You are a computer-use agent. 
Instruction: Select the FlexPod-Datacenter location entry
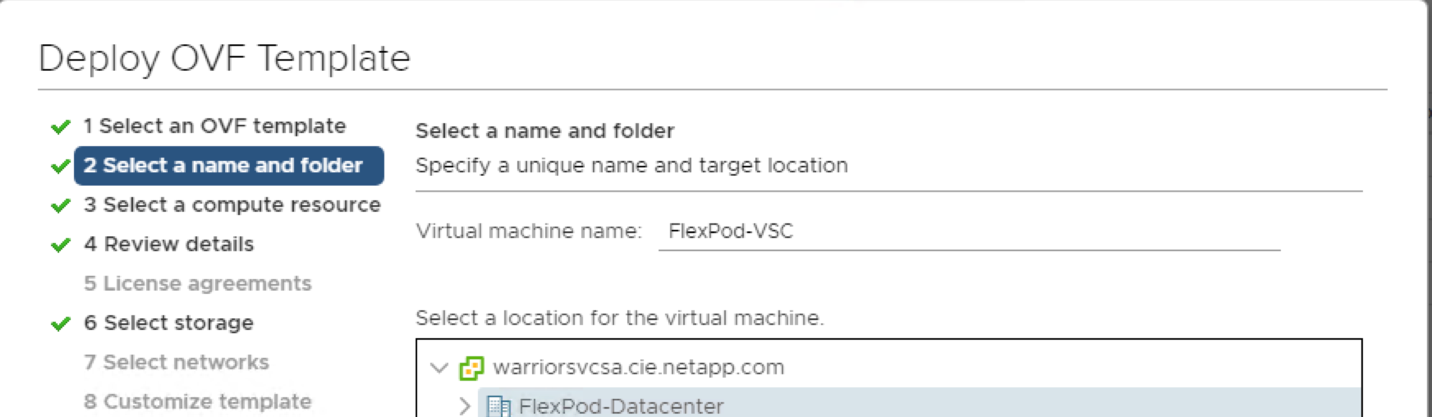[620, 406]
